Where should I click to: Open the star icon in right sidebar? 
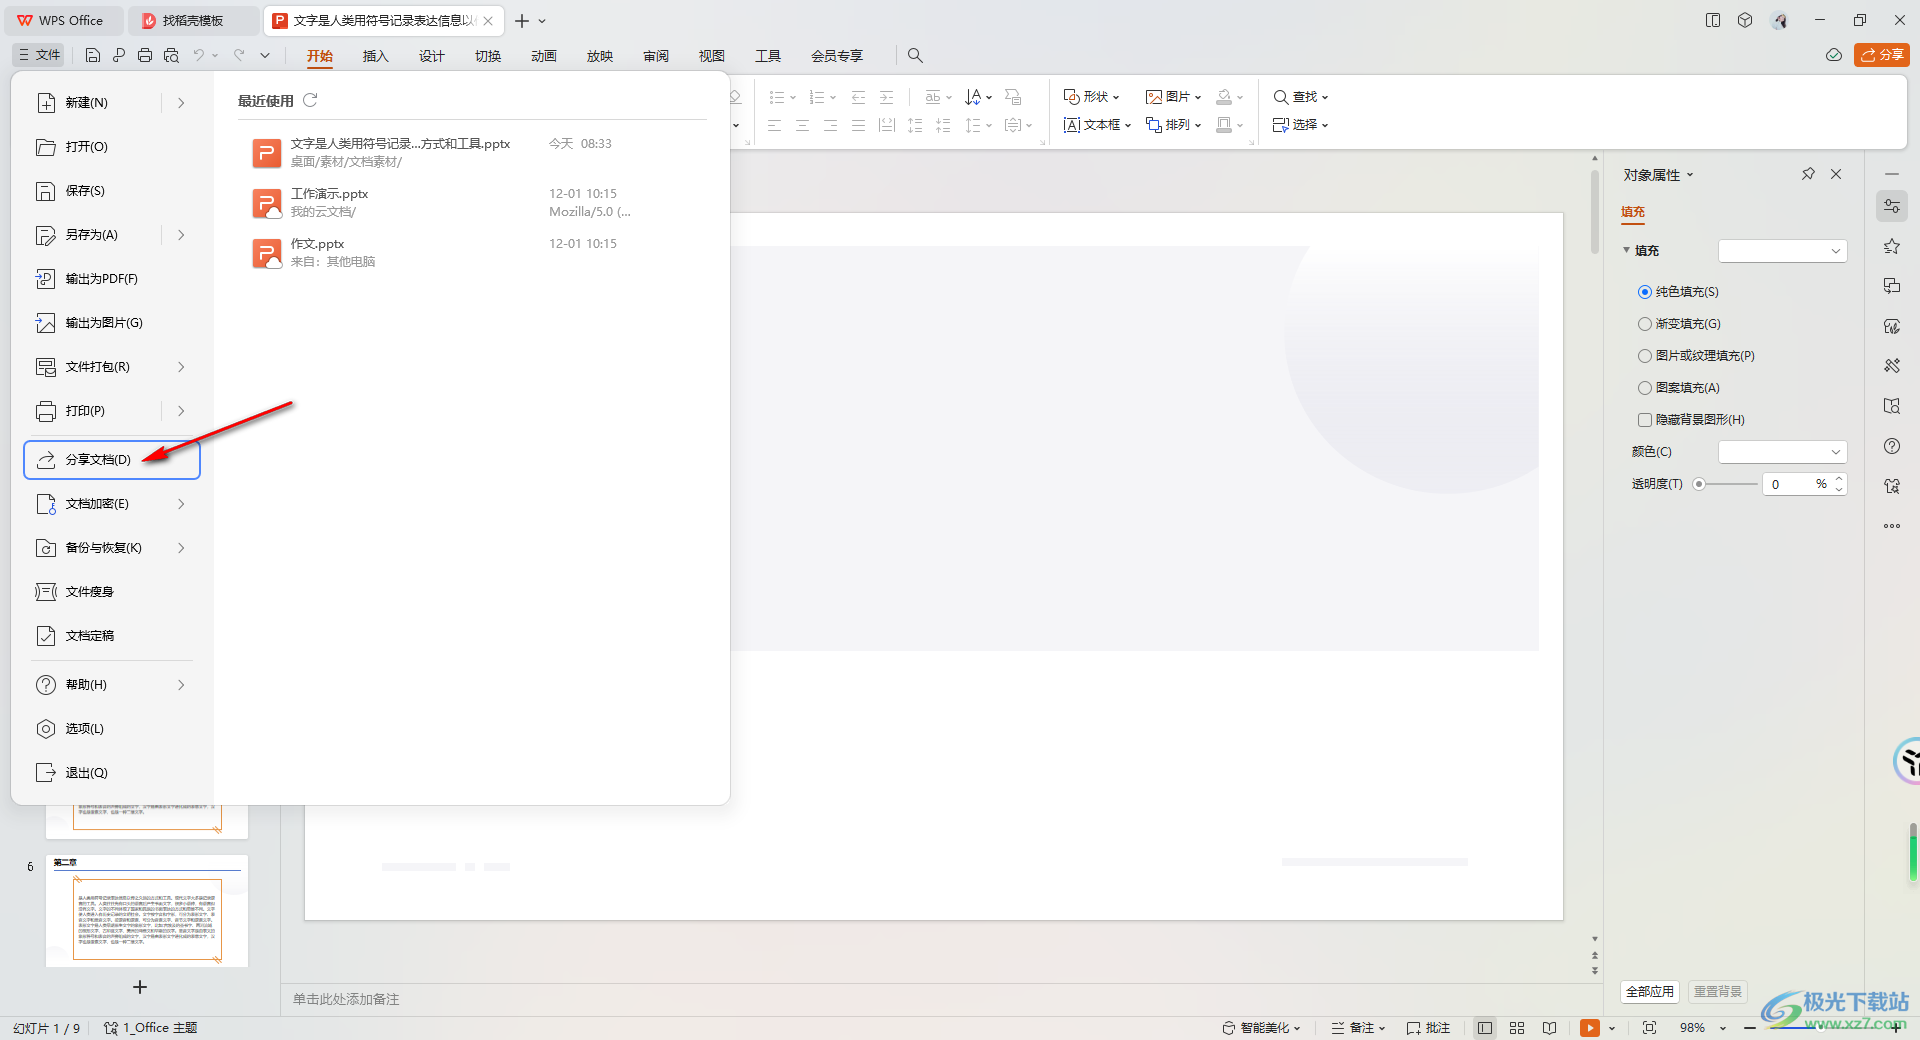coord(1892,246)
